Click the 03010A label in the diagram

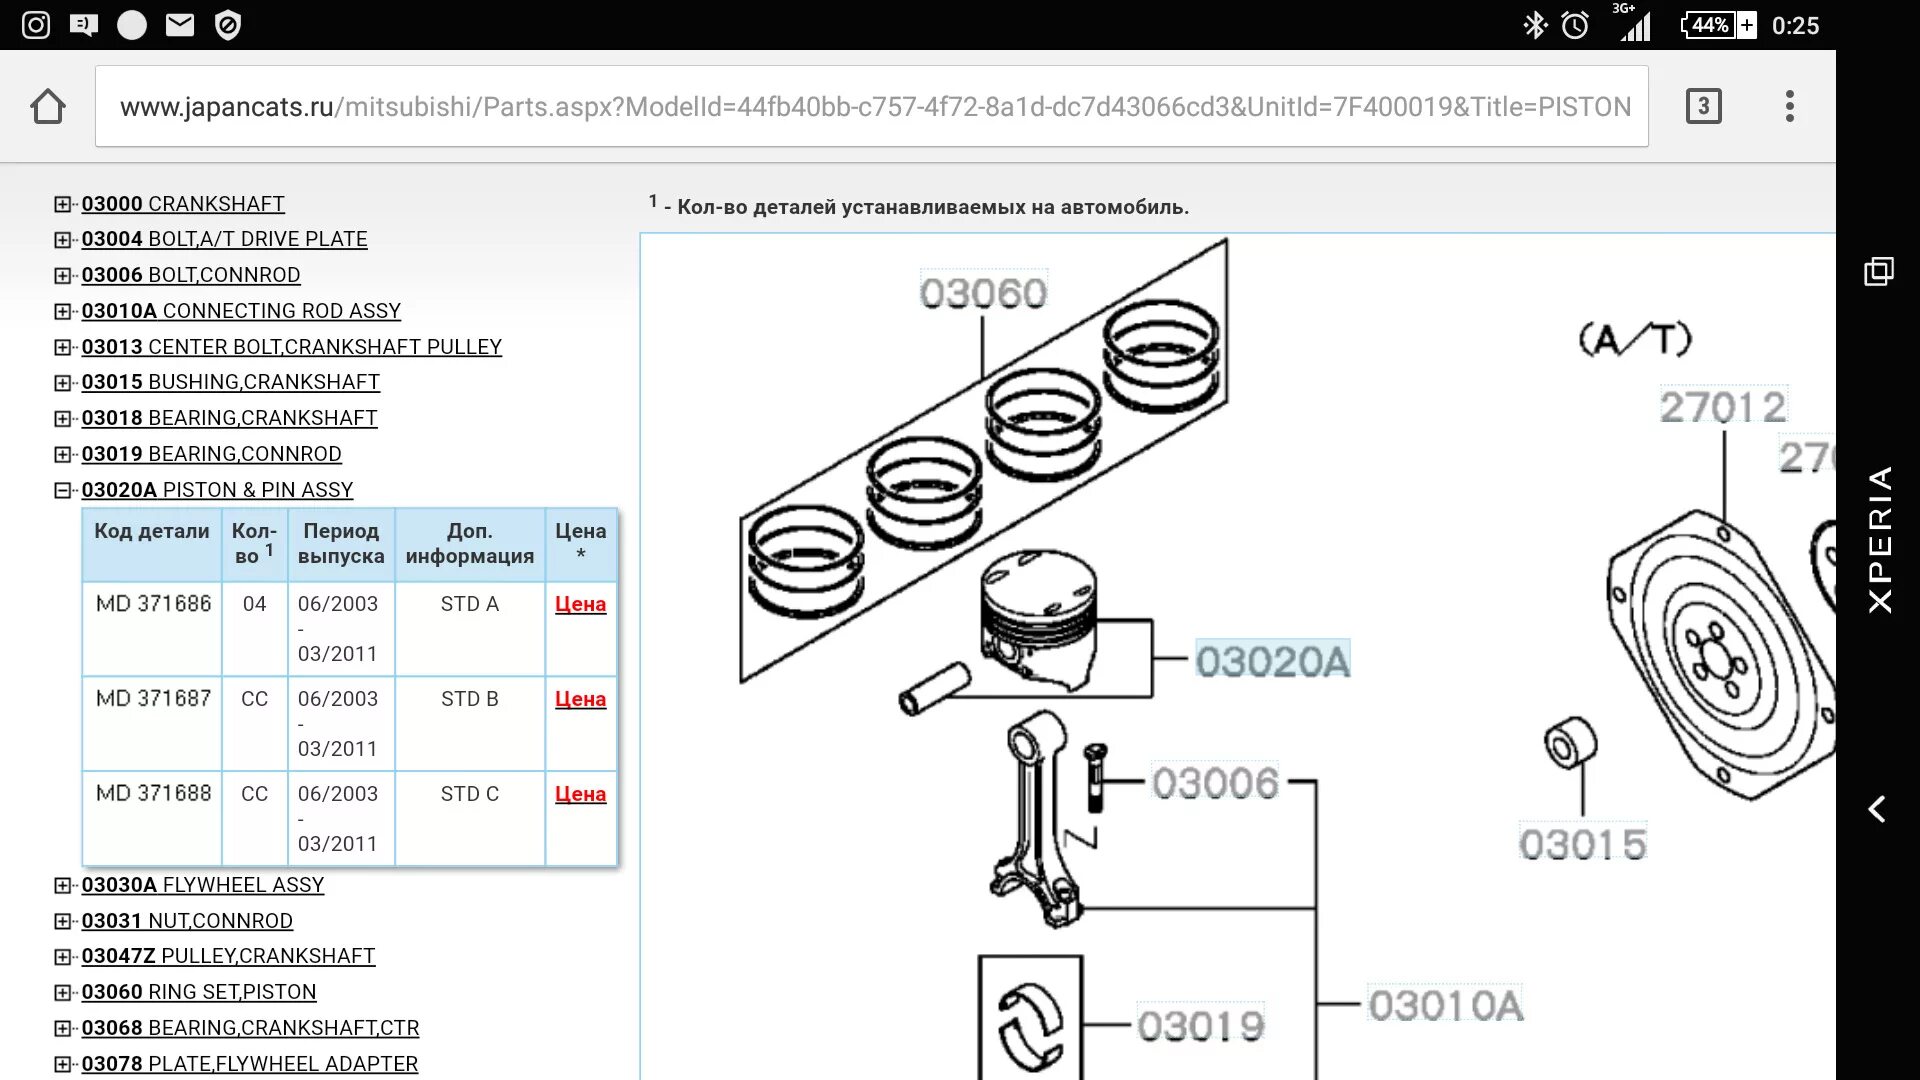1446,1006
